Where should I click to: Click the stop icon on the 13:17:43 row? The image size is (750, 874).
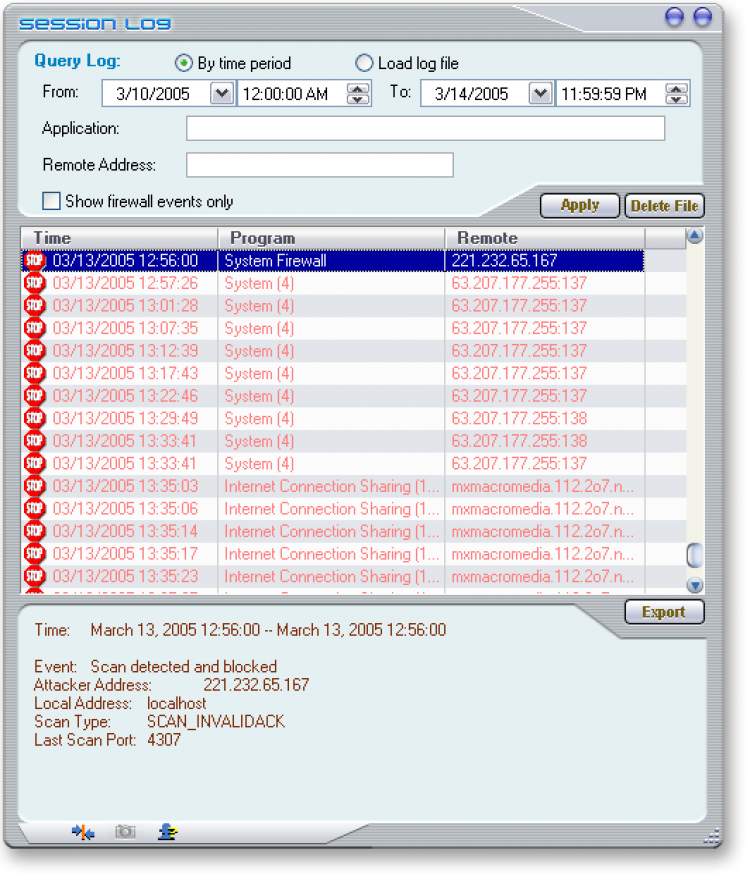coord(35,373)
